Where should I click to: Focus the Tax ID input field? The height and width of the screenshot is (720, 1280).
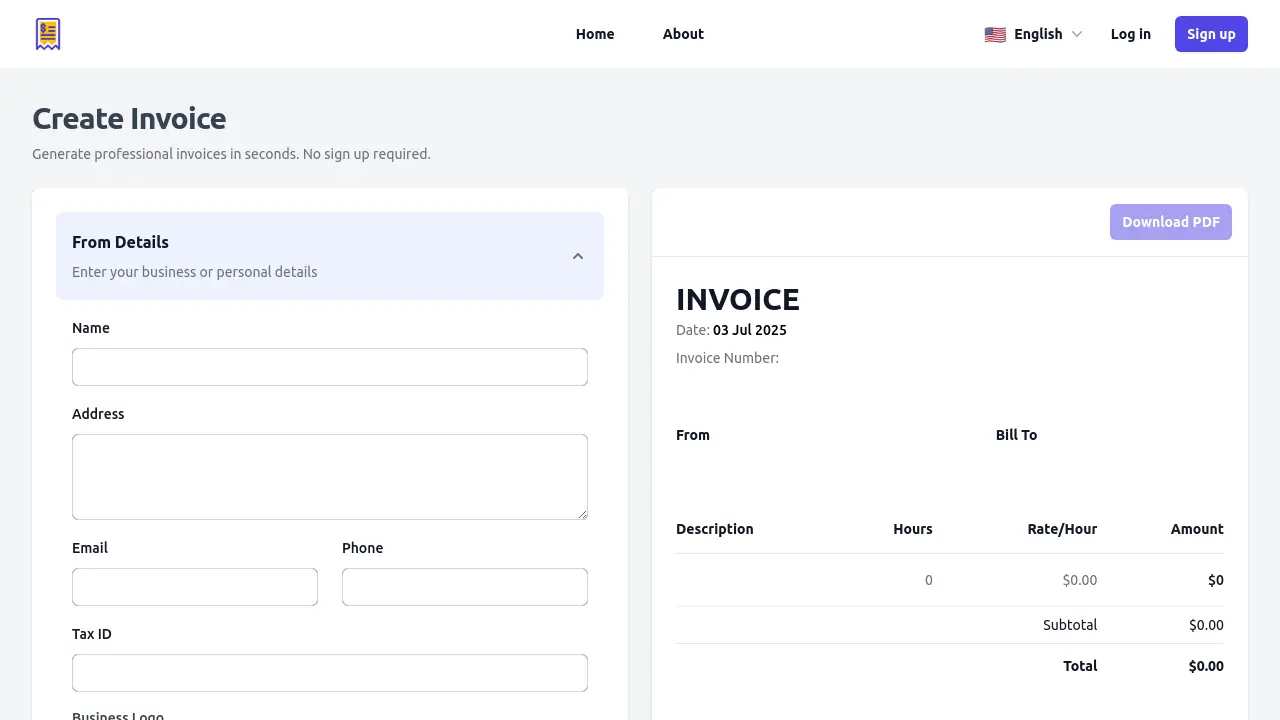(330, 673)
